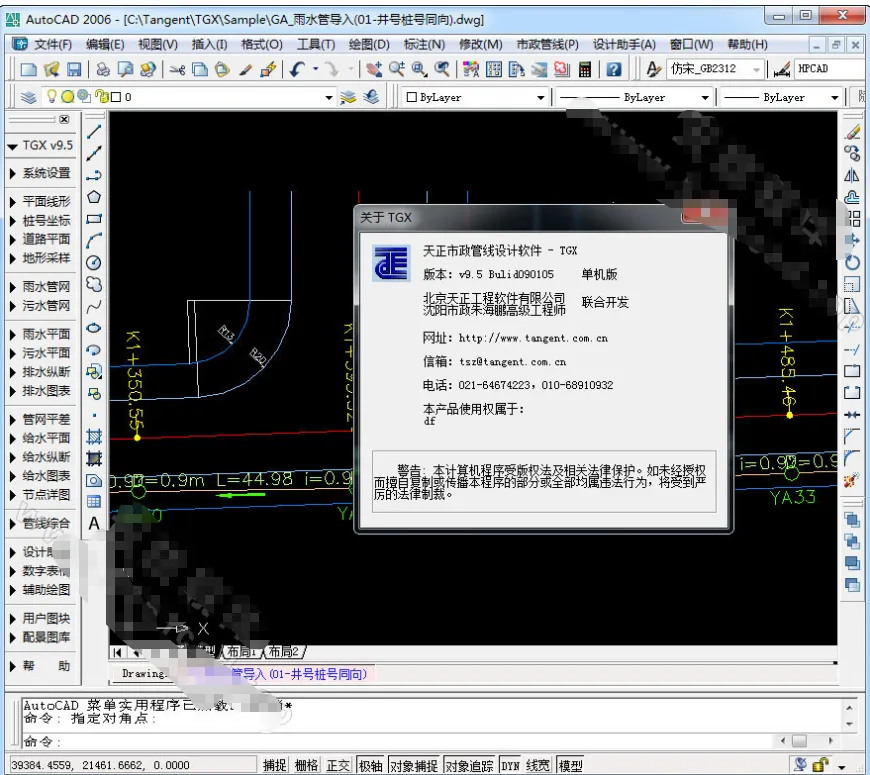Viewport: 870px width, 775px height.
Task: Open the 帮助(H) menu
Action: pos(747,44)
